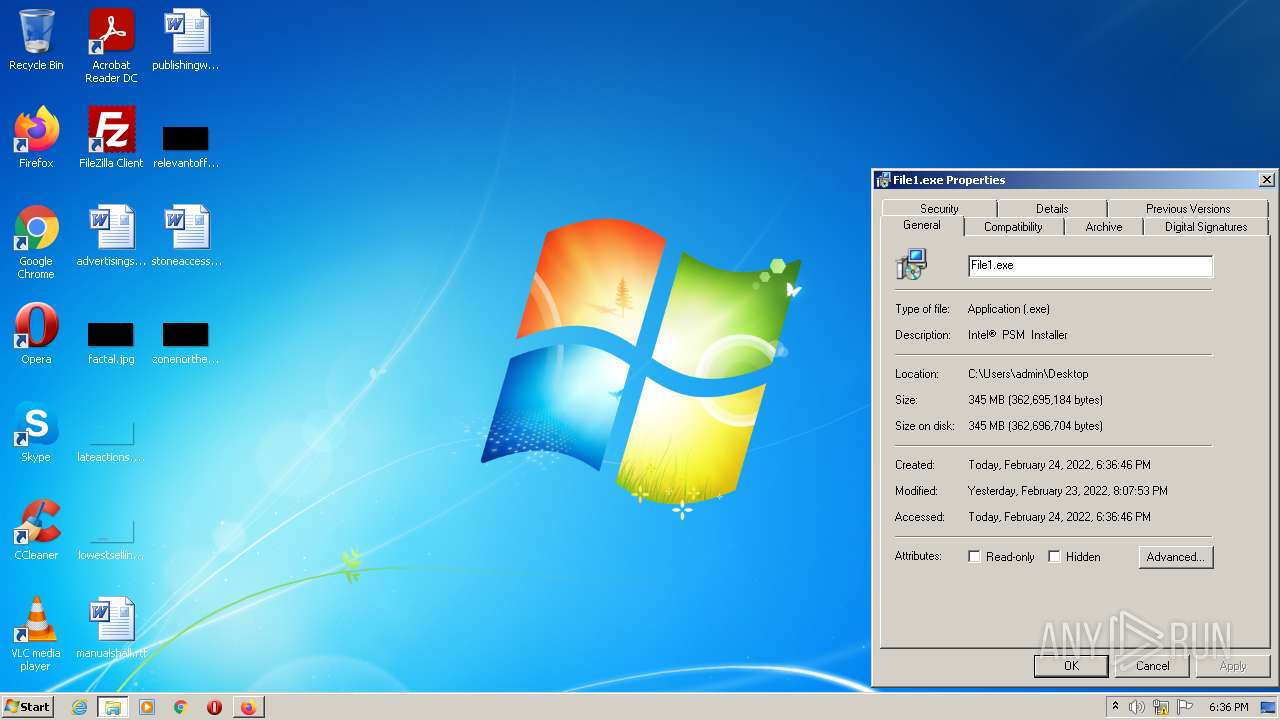Switch to the Details tab
The width and height of the screenshot is (1280, 720).
click(1052, 209)
